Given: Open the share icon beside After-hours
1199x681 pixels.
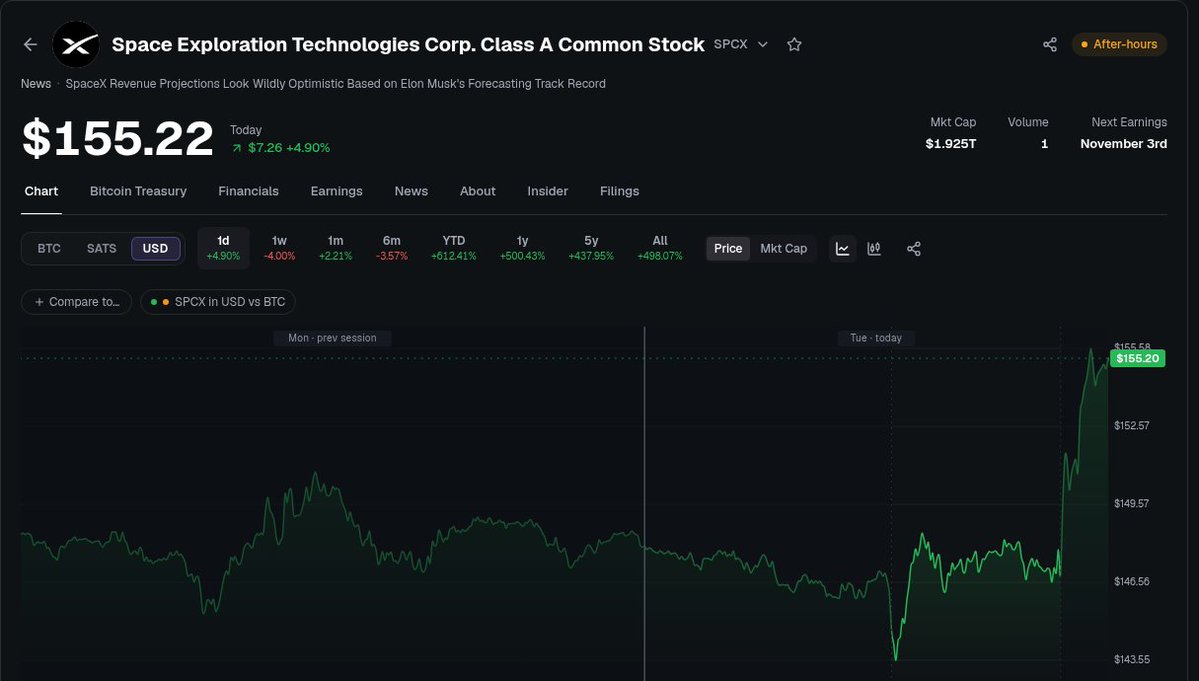Looking at the screenshot, I should click(1050, 44).
